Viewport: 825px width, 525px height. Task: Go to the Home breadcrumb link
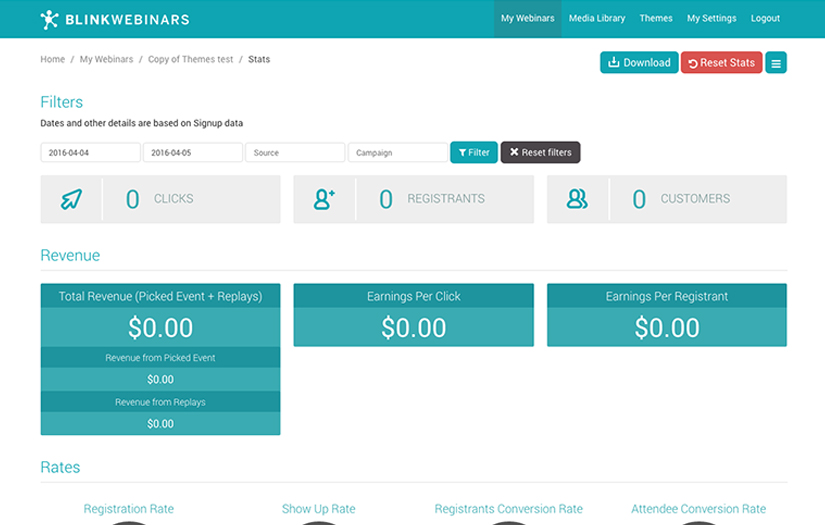53,59
